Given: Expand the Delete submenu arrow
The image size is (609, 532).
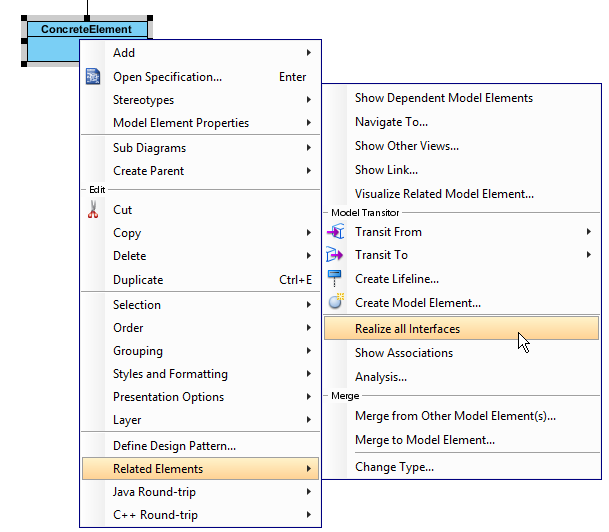Looking at the screenshot, I should tap(308, 256).
